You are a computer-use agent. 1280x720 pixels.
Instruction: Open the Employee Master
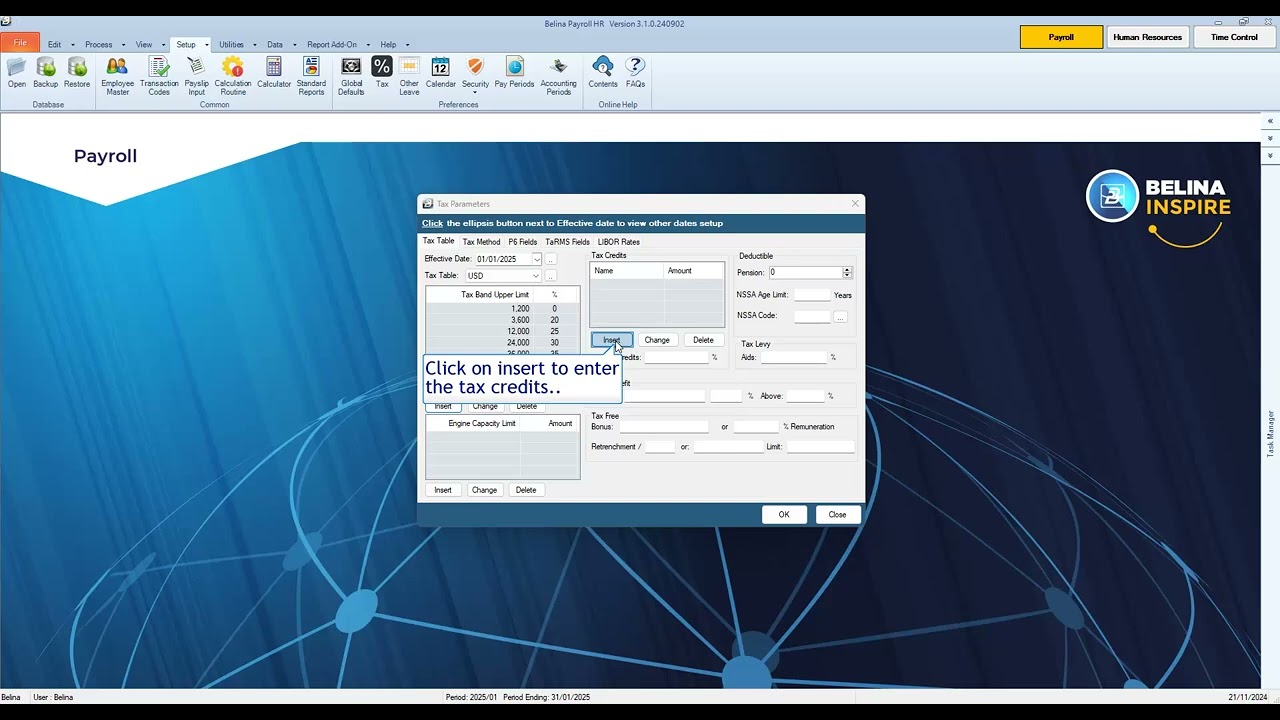[118, 77]
